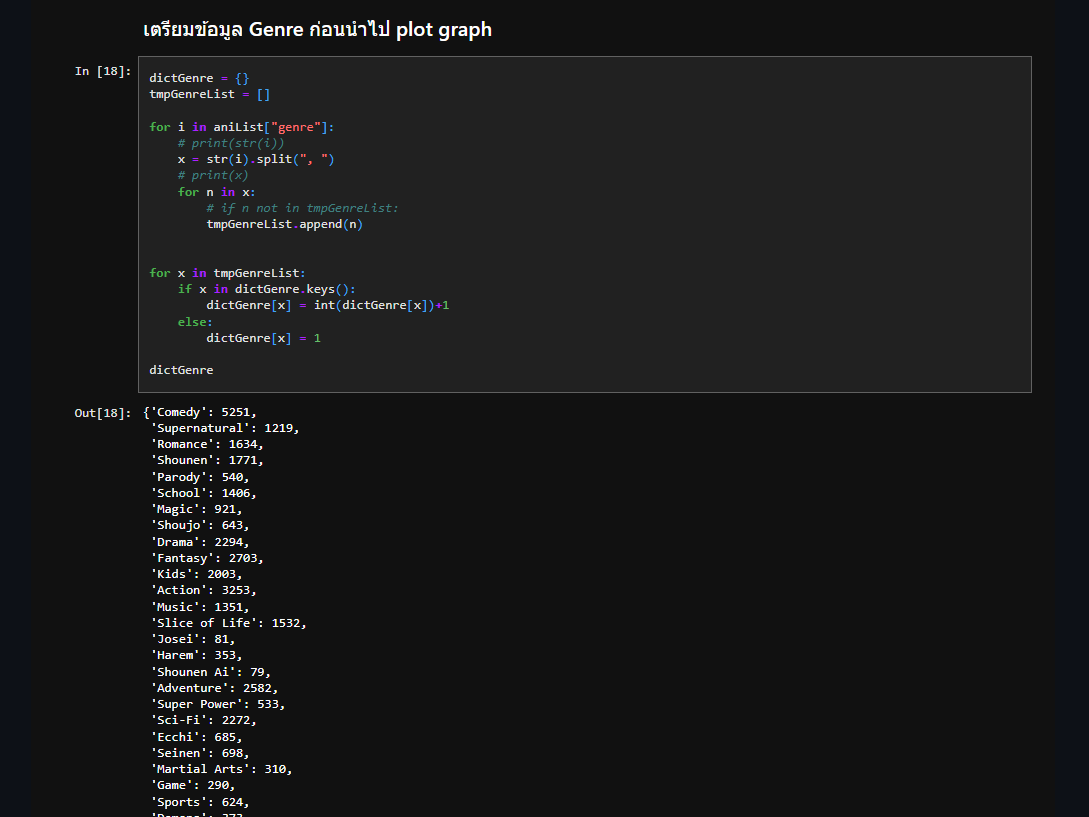Image resolution: width=1089 pixels, height=817 pixels.
Task: Click output row 'Sports': 624
Action: coord(200,802)
